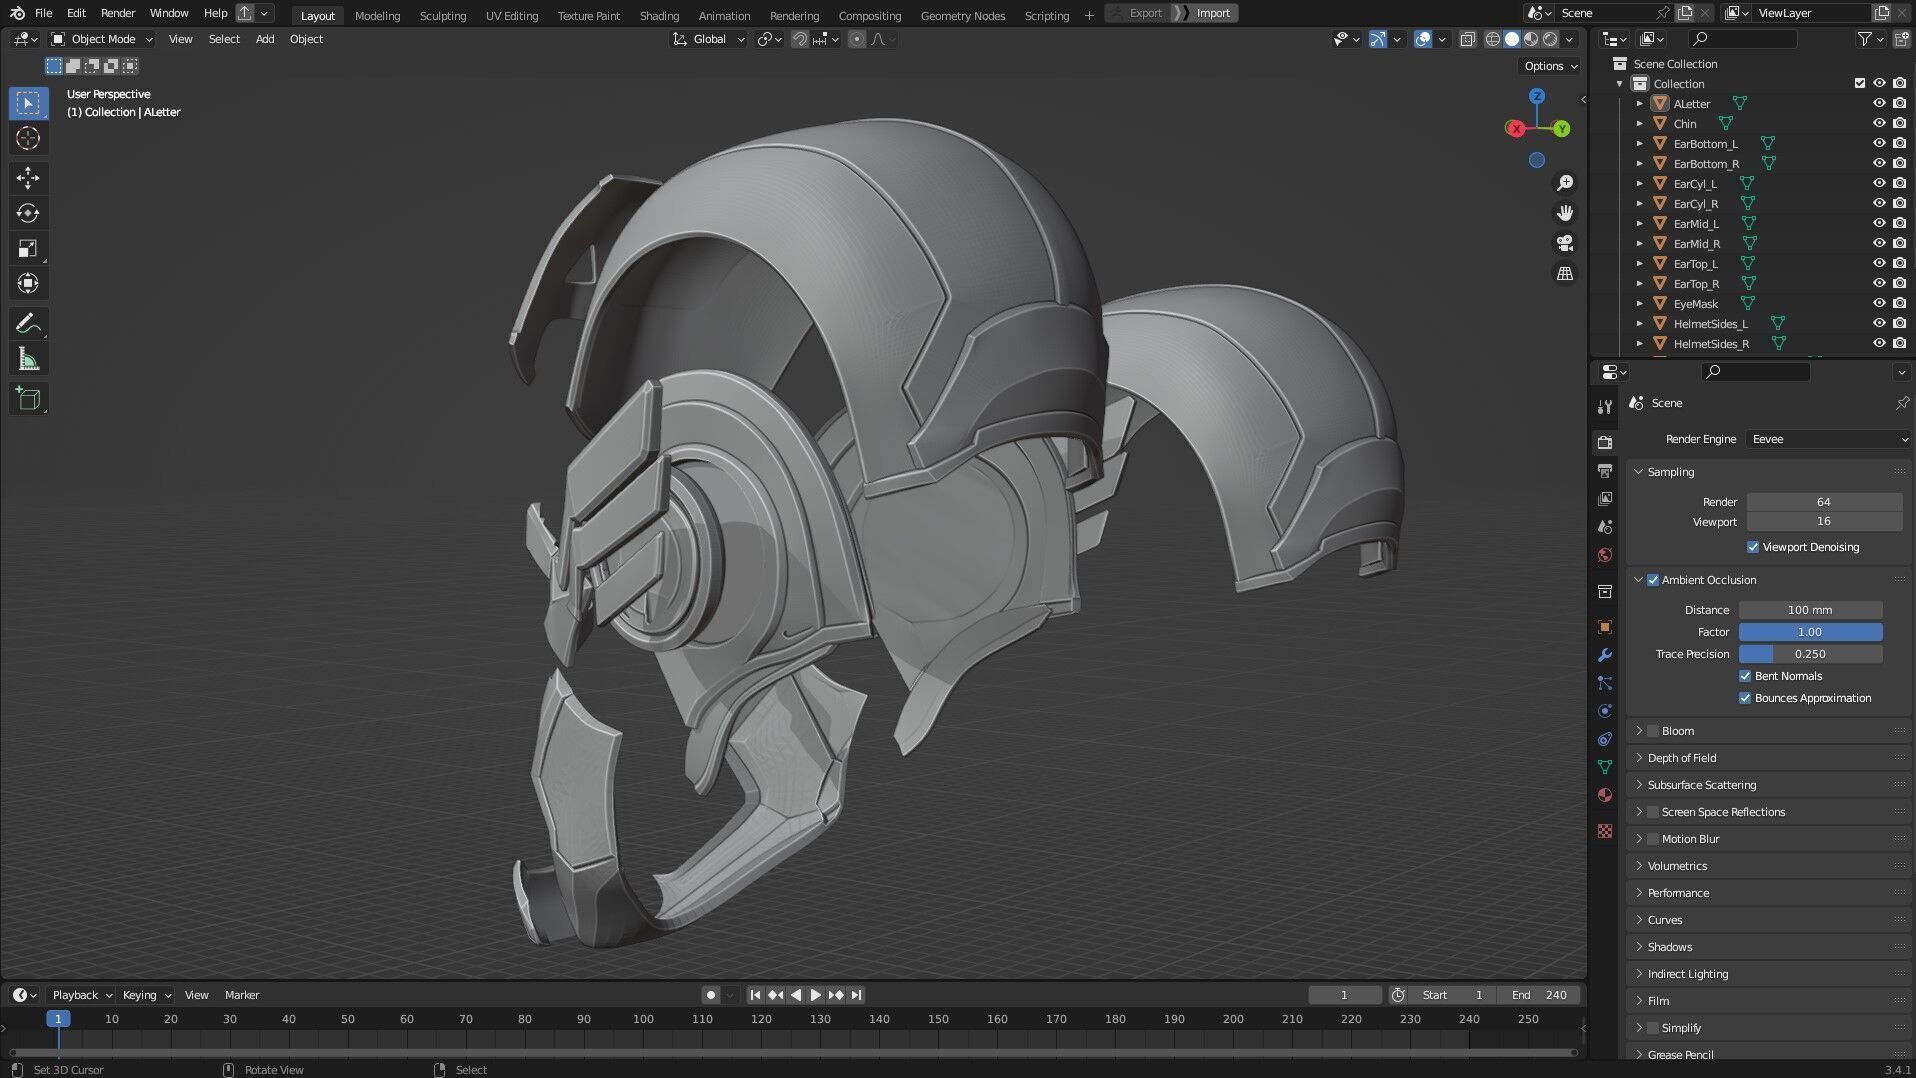Select the Measure tool
The width and height of the screenshot is (1916, 1078).
(x=28, y=359)
